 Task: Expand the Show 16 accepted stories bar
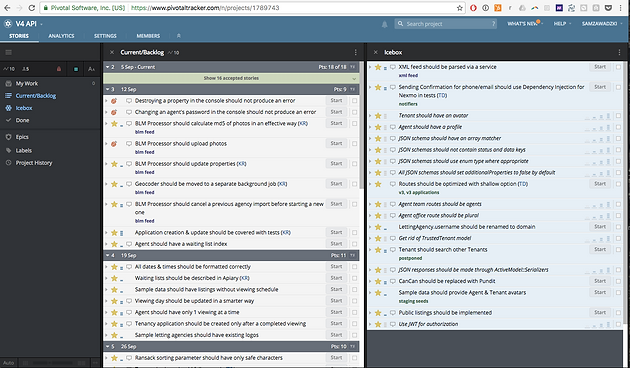pyautogui.click(x=231, y=78)
